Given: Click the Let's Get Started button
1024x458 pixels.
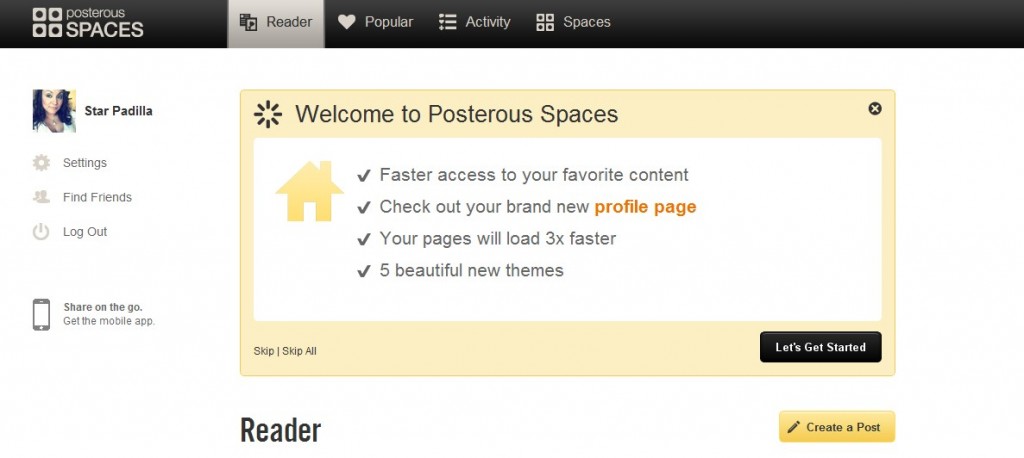Looking at the screenshot, I should [820, 347].
